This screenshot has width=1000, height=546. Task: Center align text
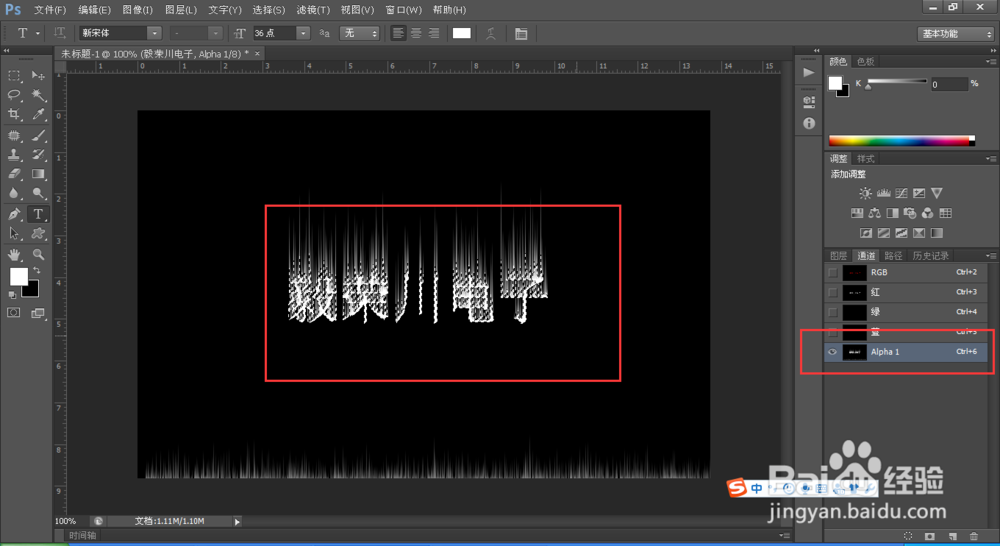point(416,33)
